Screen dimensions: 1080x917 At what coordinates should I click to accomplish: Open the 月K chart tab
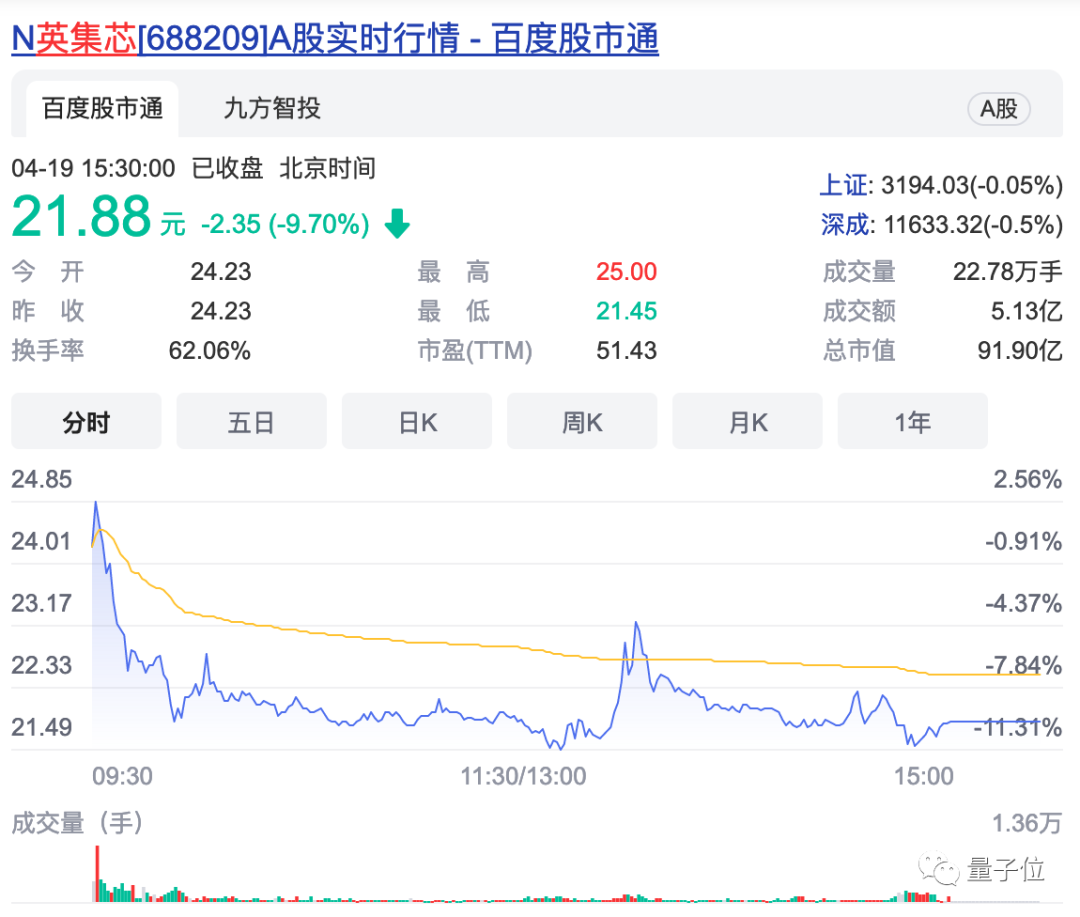click(747, 421)
